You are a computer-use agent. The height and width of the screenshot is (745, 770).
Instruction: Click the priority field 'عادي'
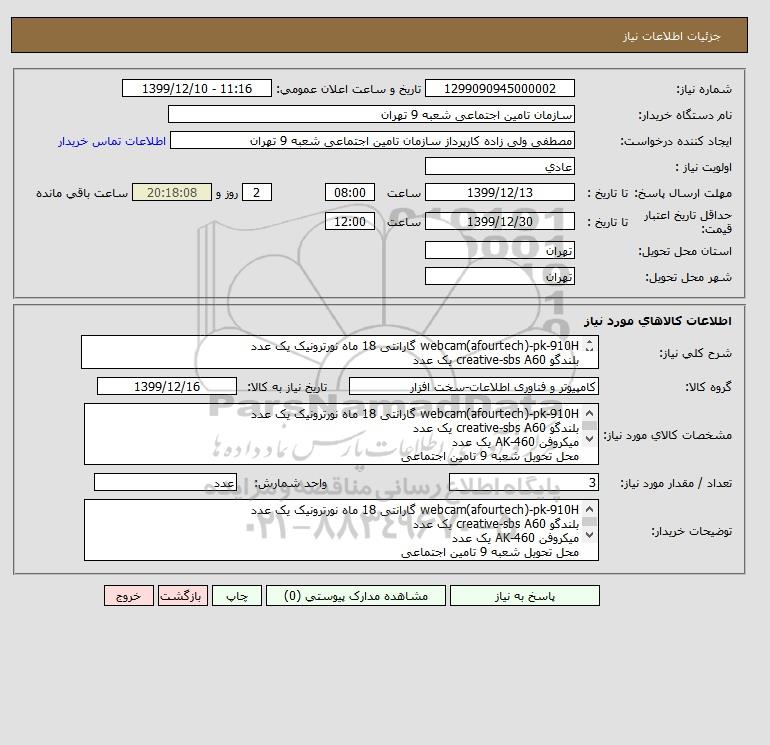click(499, 166)
